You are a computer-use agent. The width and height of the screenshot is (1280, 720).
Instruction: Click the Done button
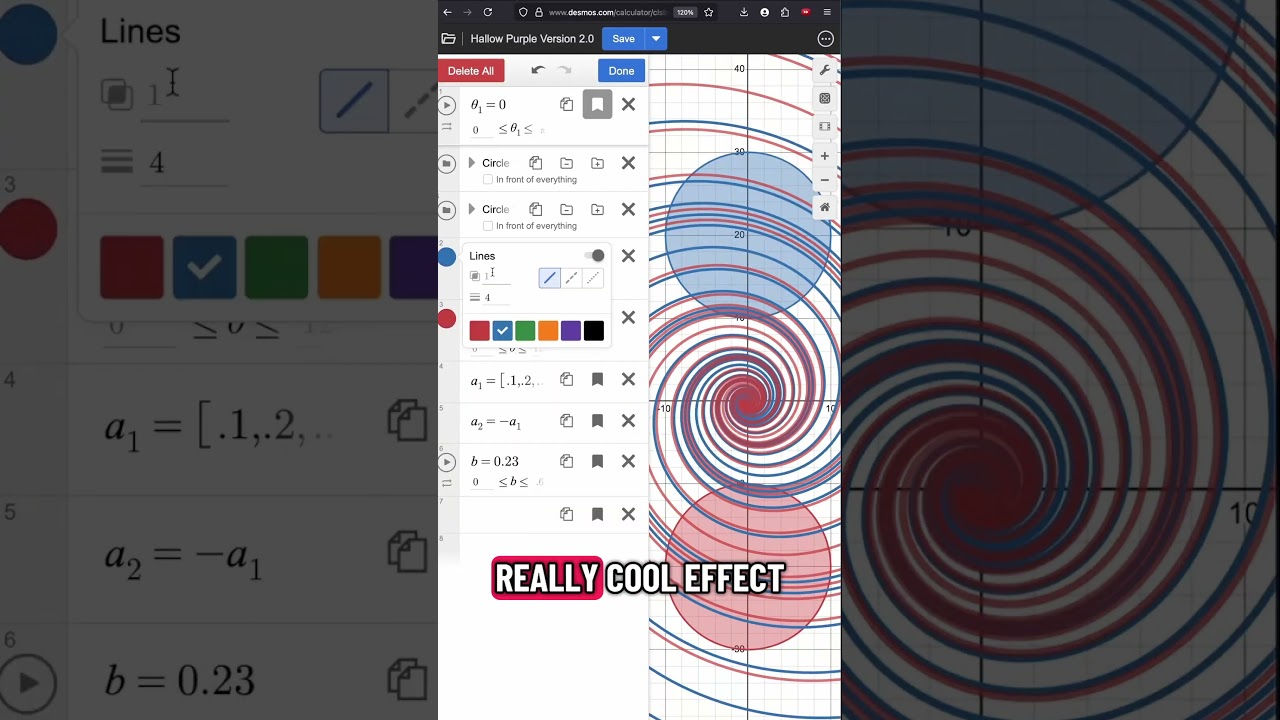coord(621,71)
